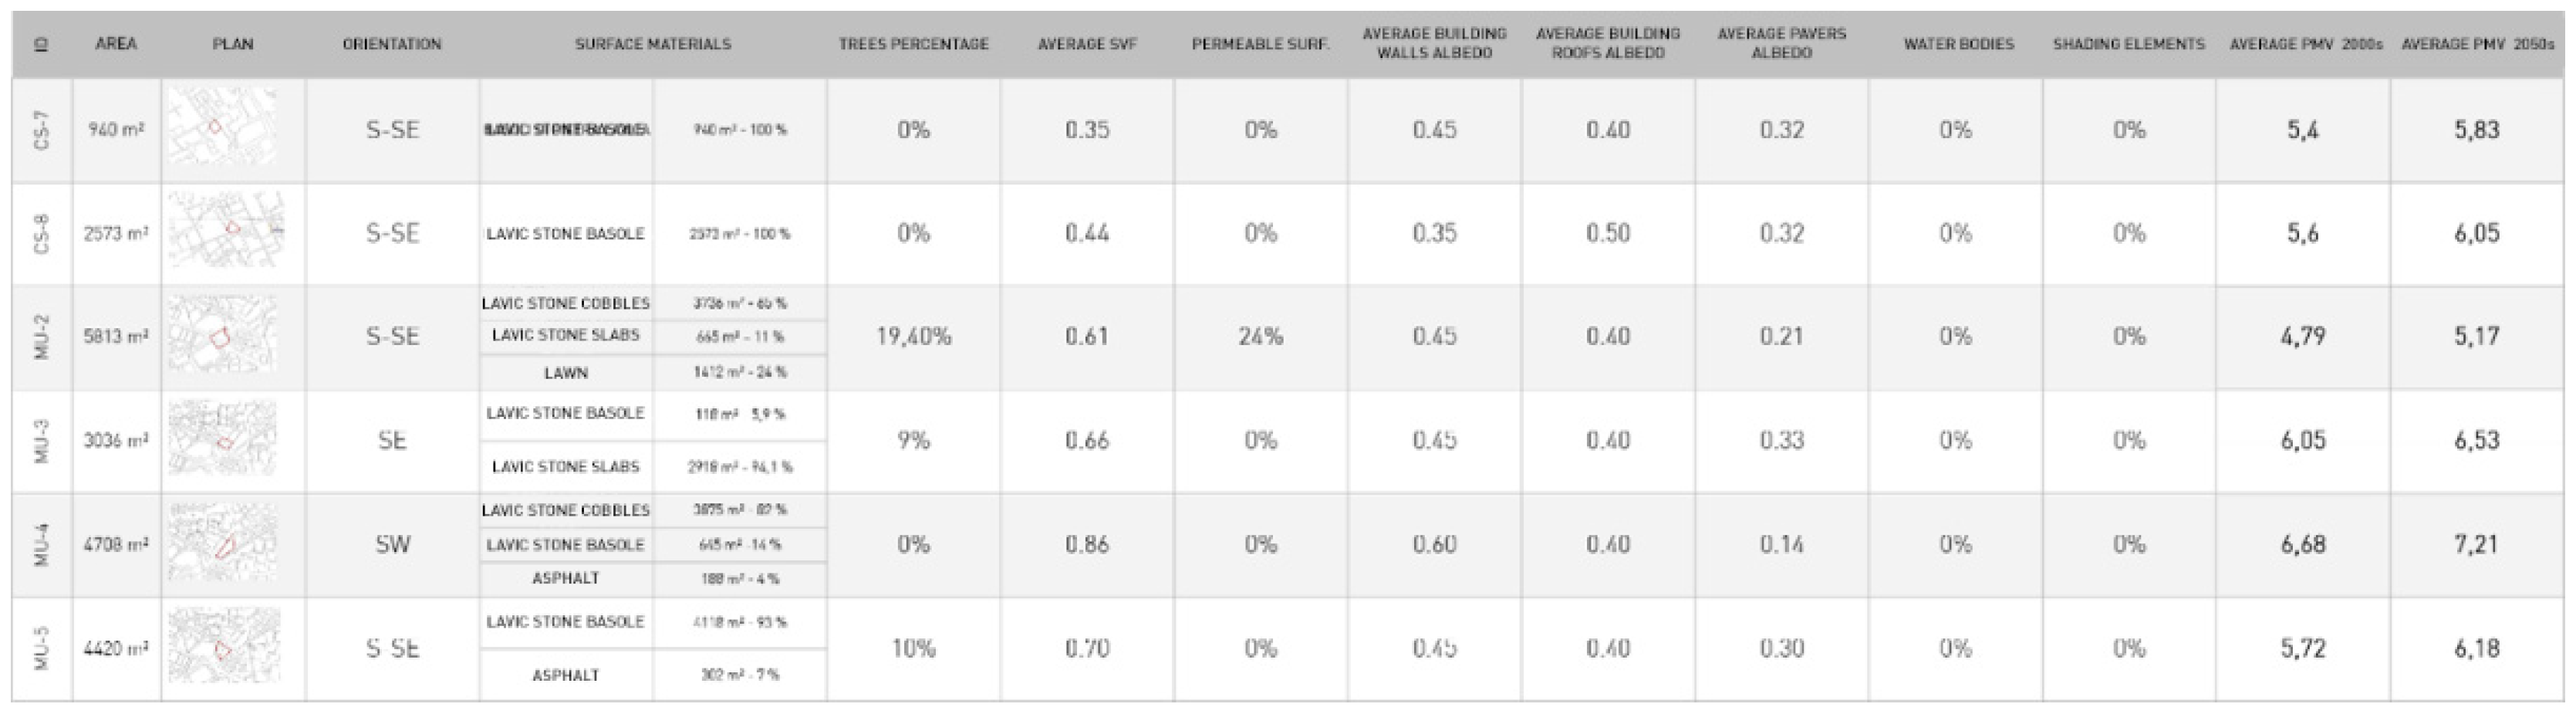Click the 24% permeable surface cell
2576x714 pixels.
(1260, 336)
